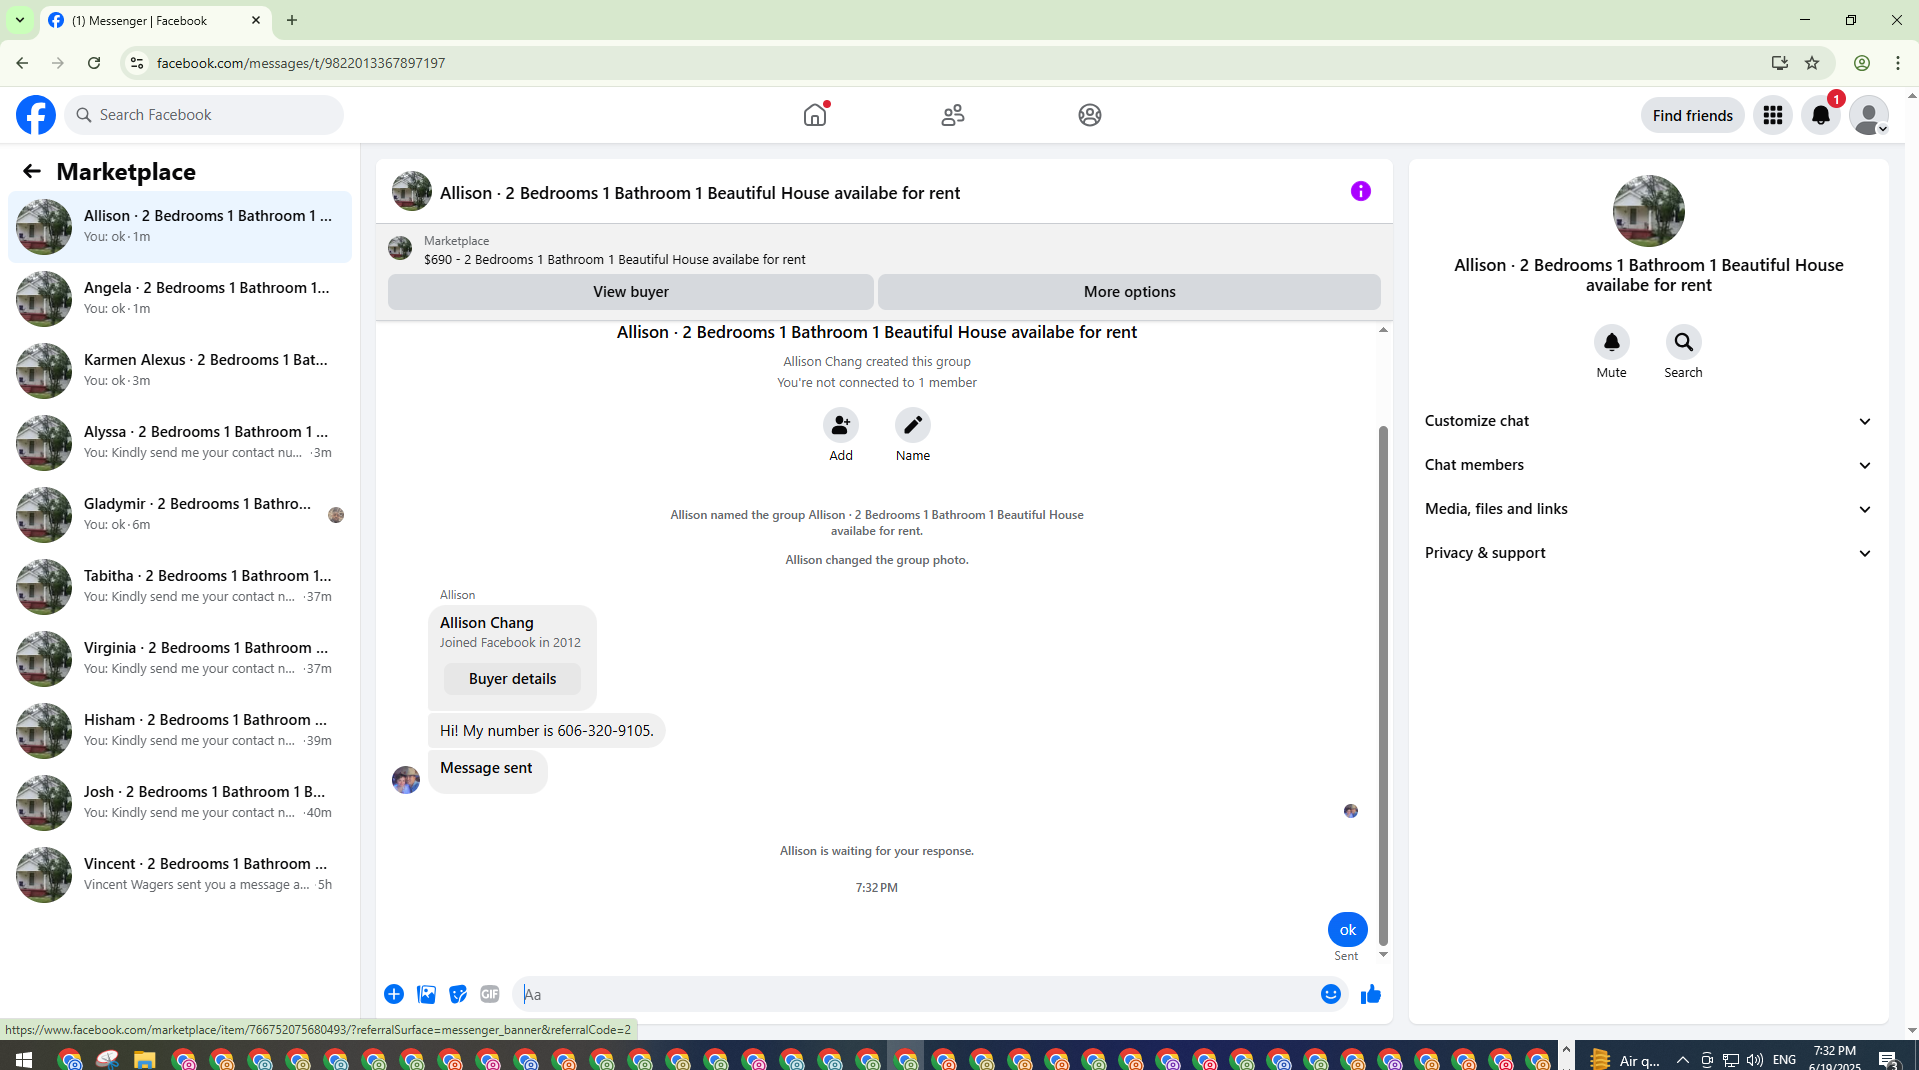Open the Windows Start menu
This screenshot has width=1919, height=1070.
[24, 1059]
